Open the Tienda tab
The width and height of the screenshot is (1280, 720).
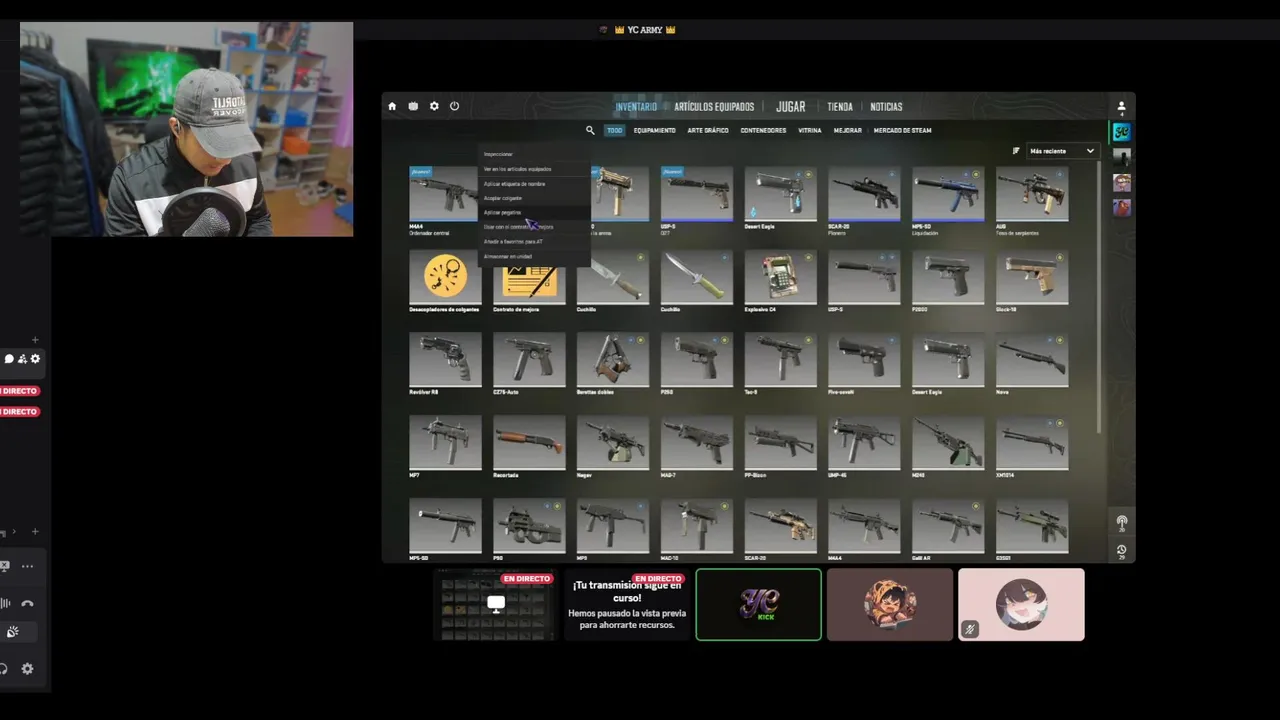pos(840,107)
